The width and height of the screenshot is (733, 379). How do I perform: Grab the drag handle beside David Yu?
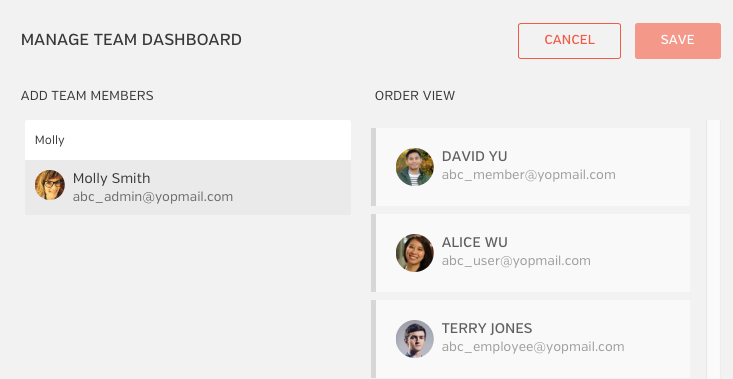point(374,167)
